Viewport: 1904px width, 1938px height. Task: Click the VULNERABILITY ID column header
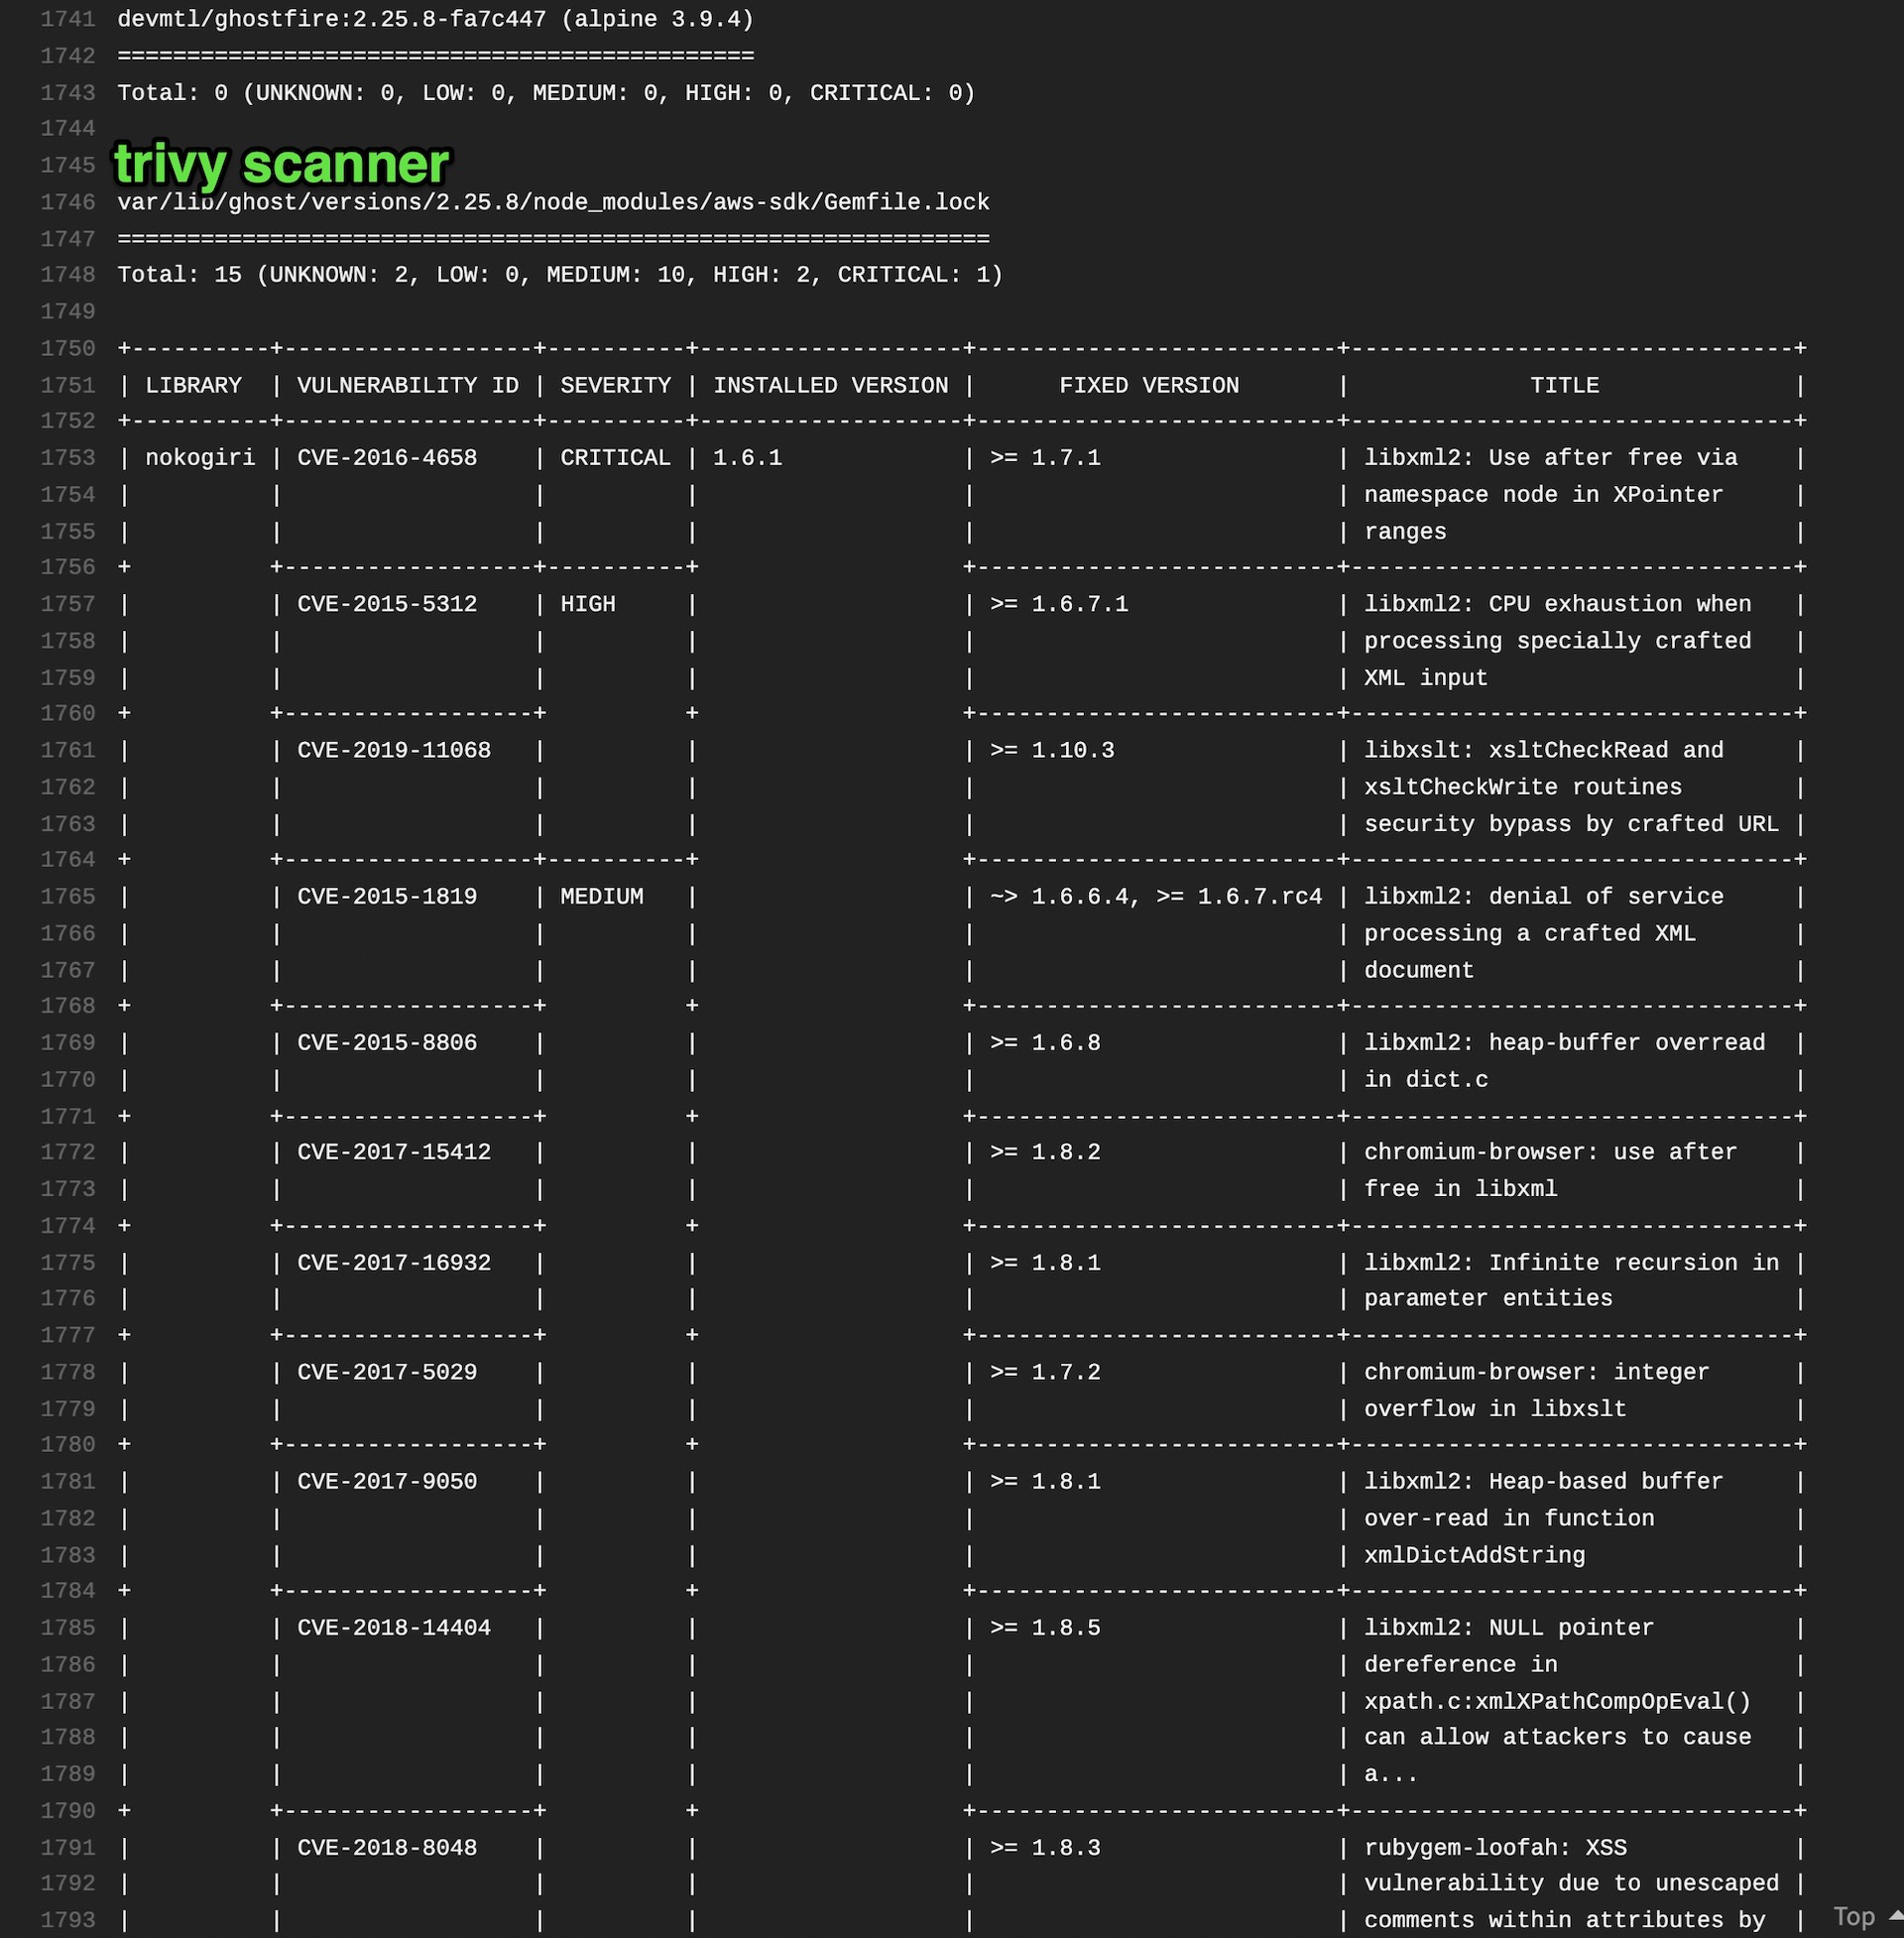coord(408,385)
